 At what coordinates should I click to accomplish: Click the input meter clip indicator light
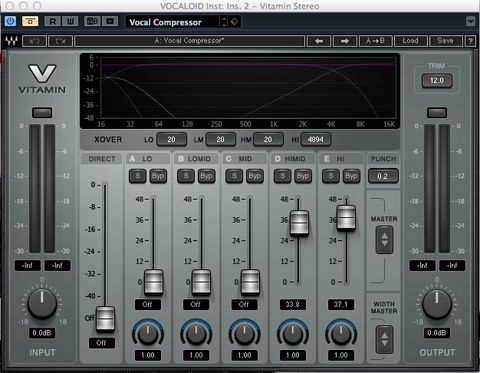[x=42, y=113]
